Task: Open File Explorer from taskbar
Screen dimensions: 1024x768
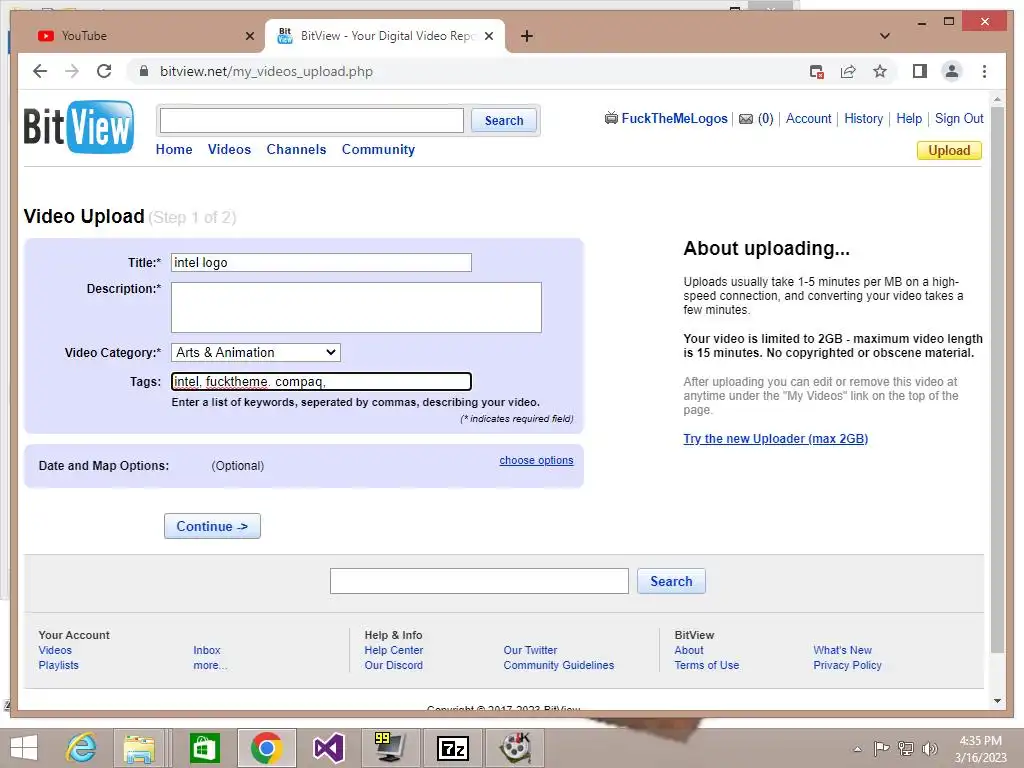Action: [x=140, y=748]
